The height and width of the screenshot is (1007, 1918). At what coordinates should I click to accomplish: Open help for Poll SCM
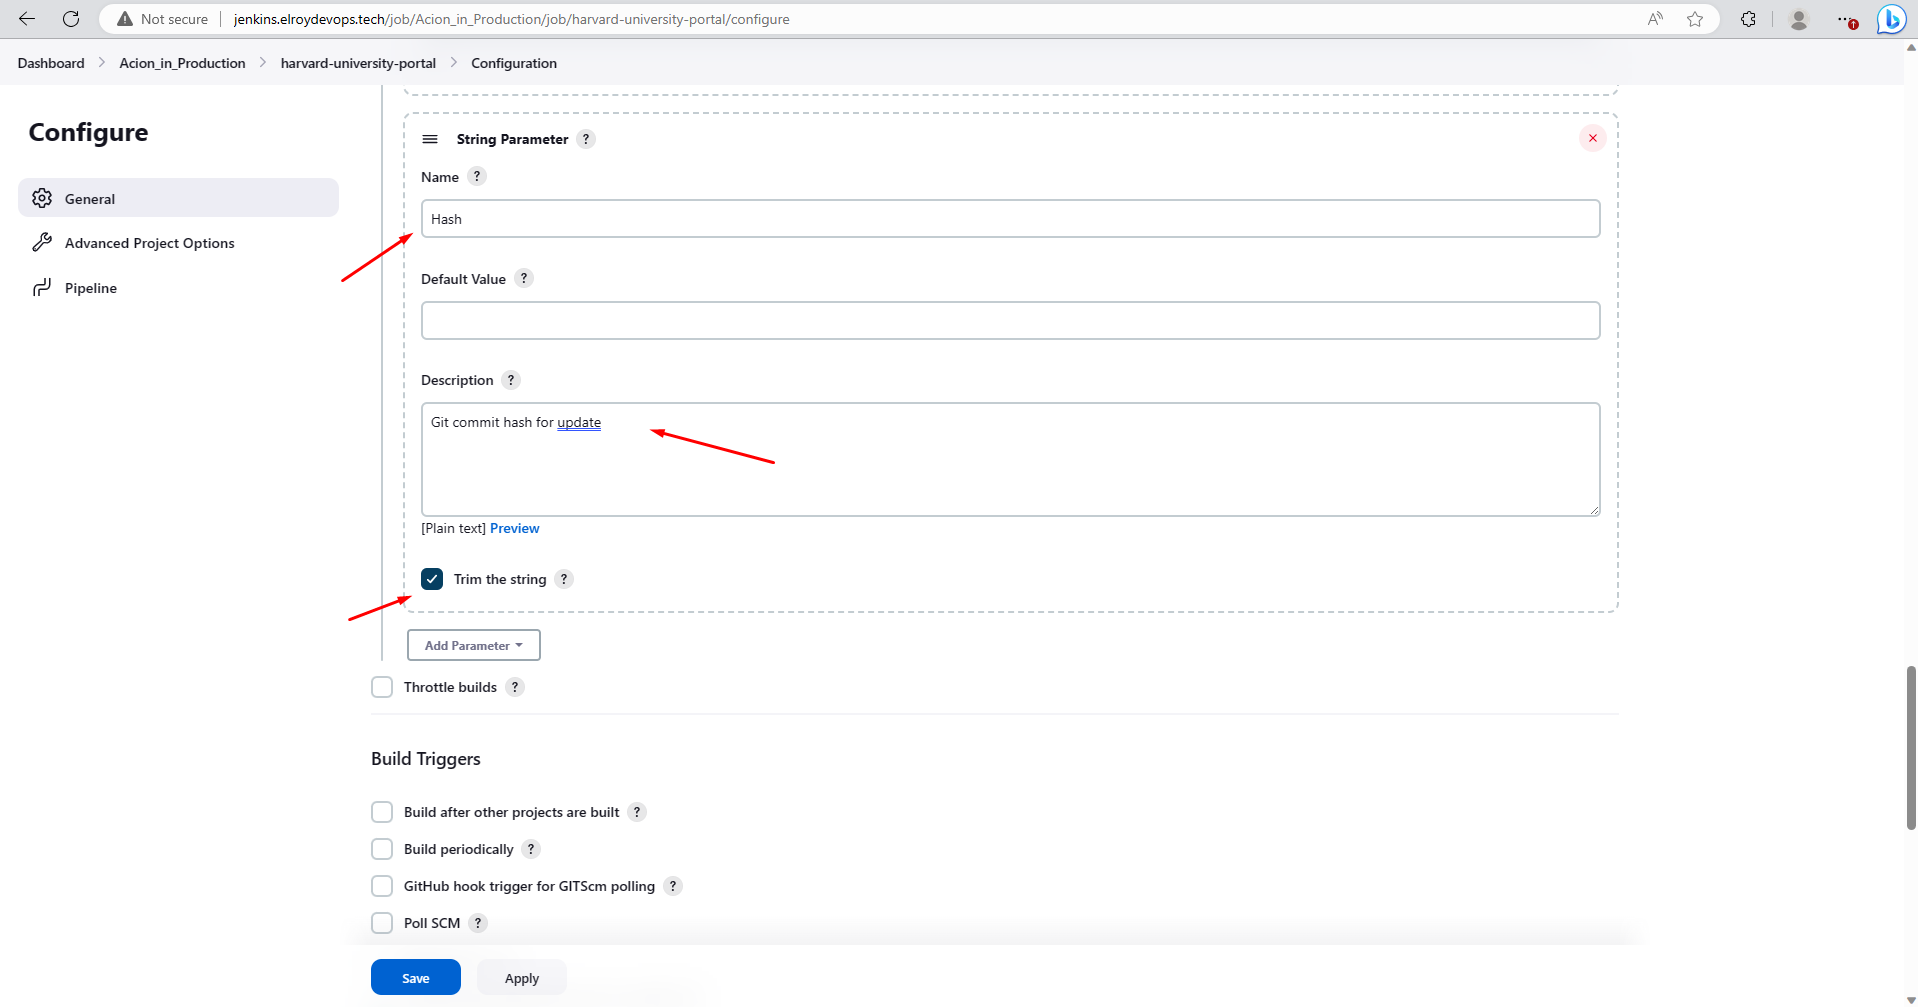point(478,923)
